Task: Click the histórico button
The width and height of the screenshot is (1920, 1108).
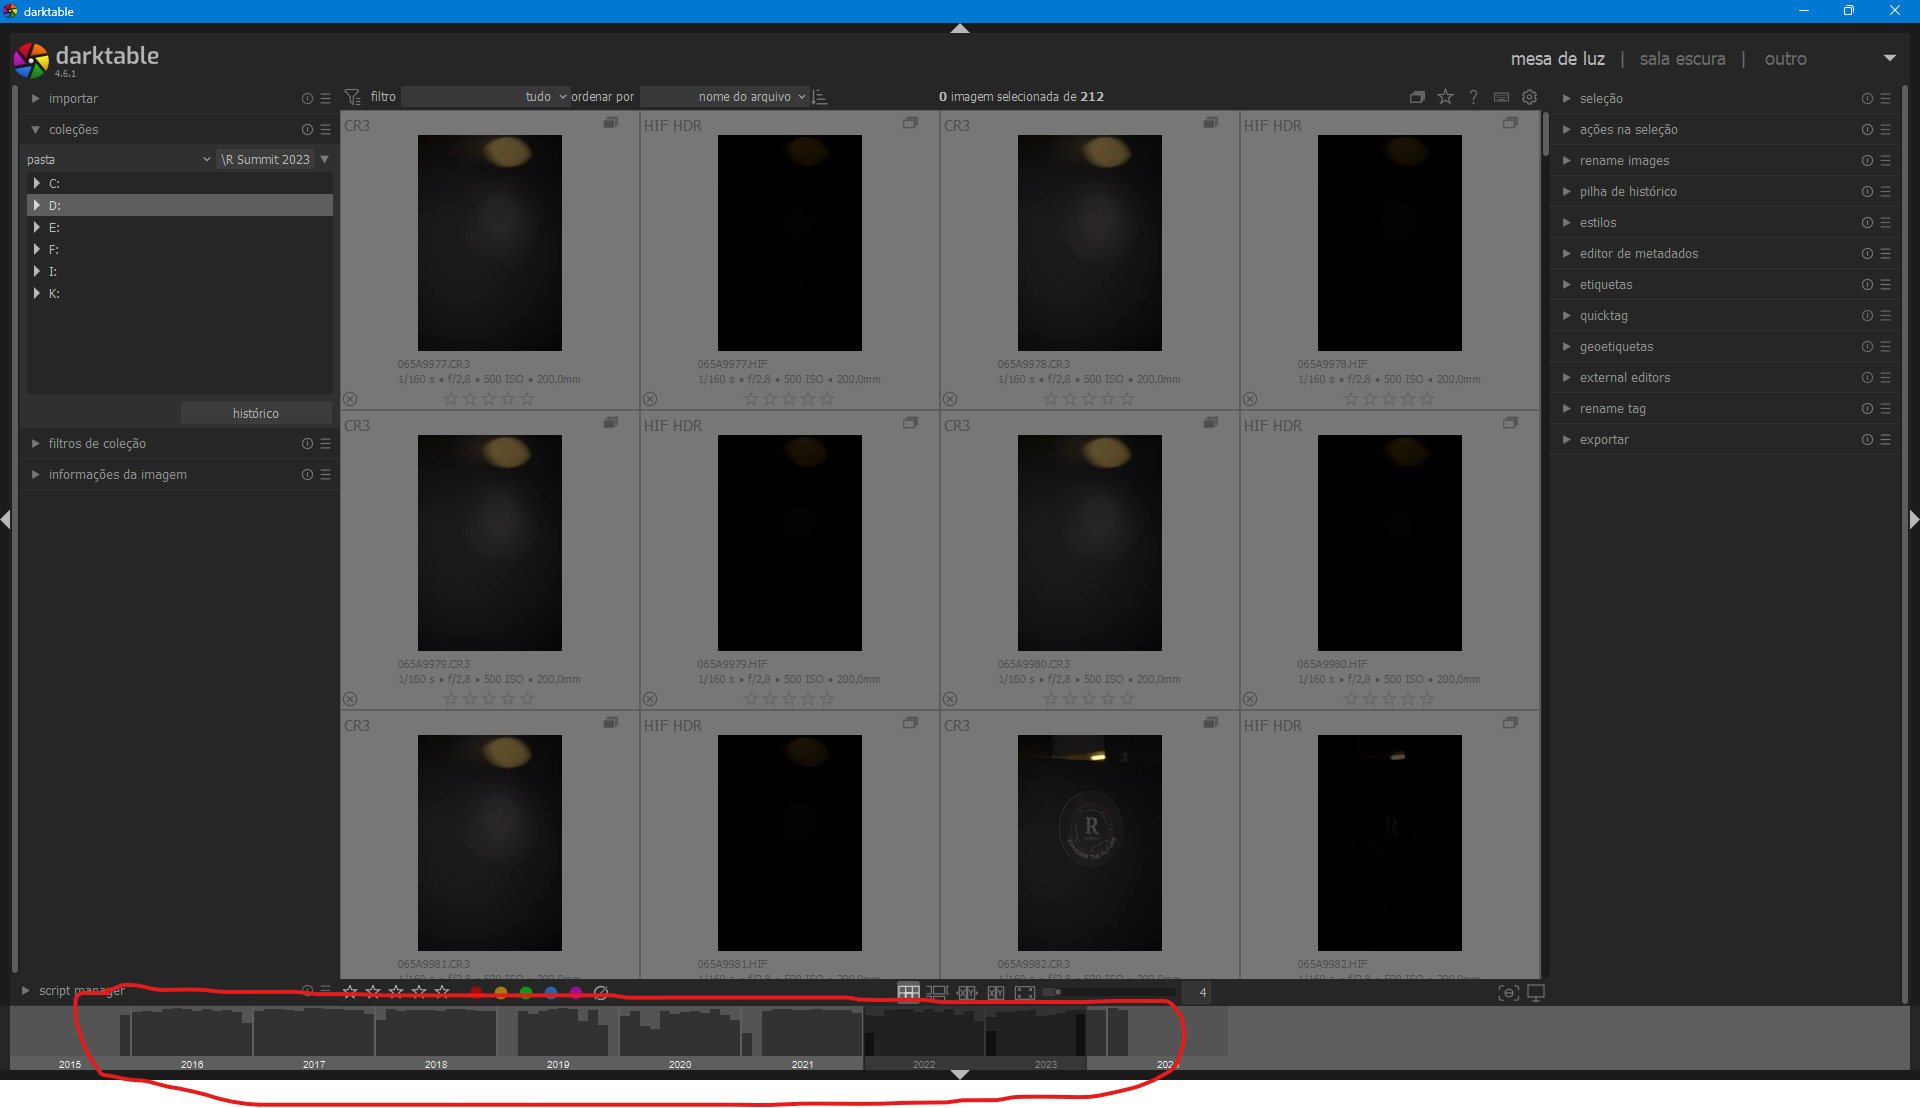Action: 256,413
